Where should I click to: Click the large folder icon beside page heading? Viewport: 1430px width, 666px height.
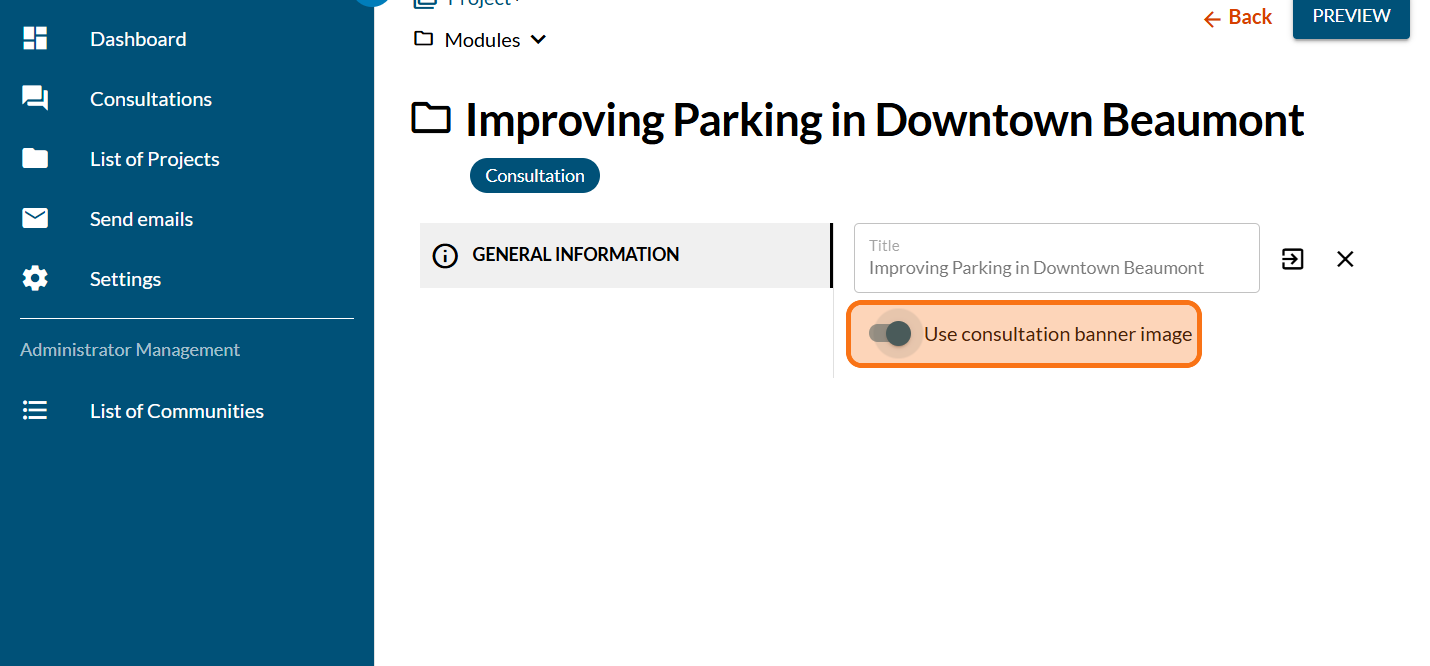[x=432, y=119]
